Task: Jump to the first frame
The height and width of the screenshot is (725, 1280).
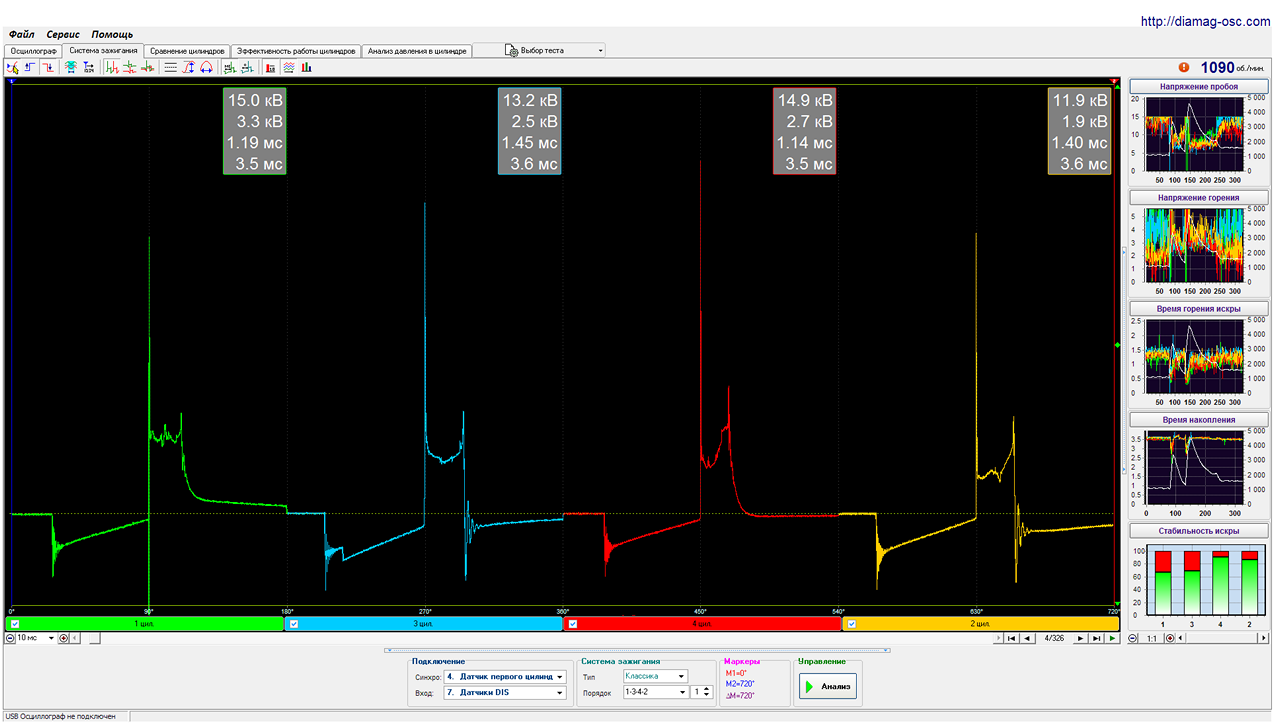Action: [1011, 638]
